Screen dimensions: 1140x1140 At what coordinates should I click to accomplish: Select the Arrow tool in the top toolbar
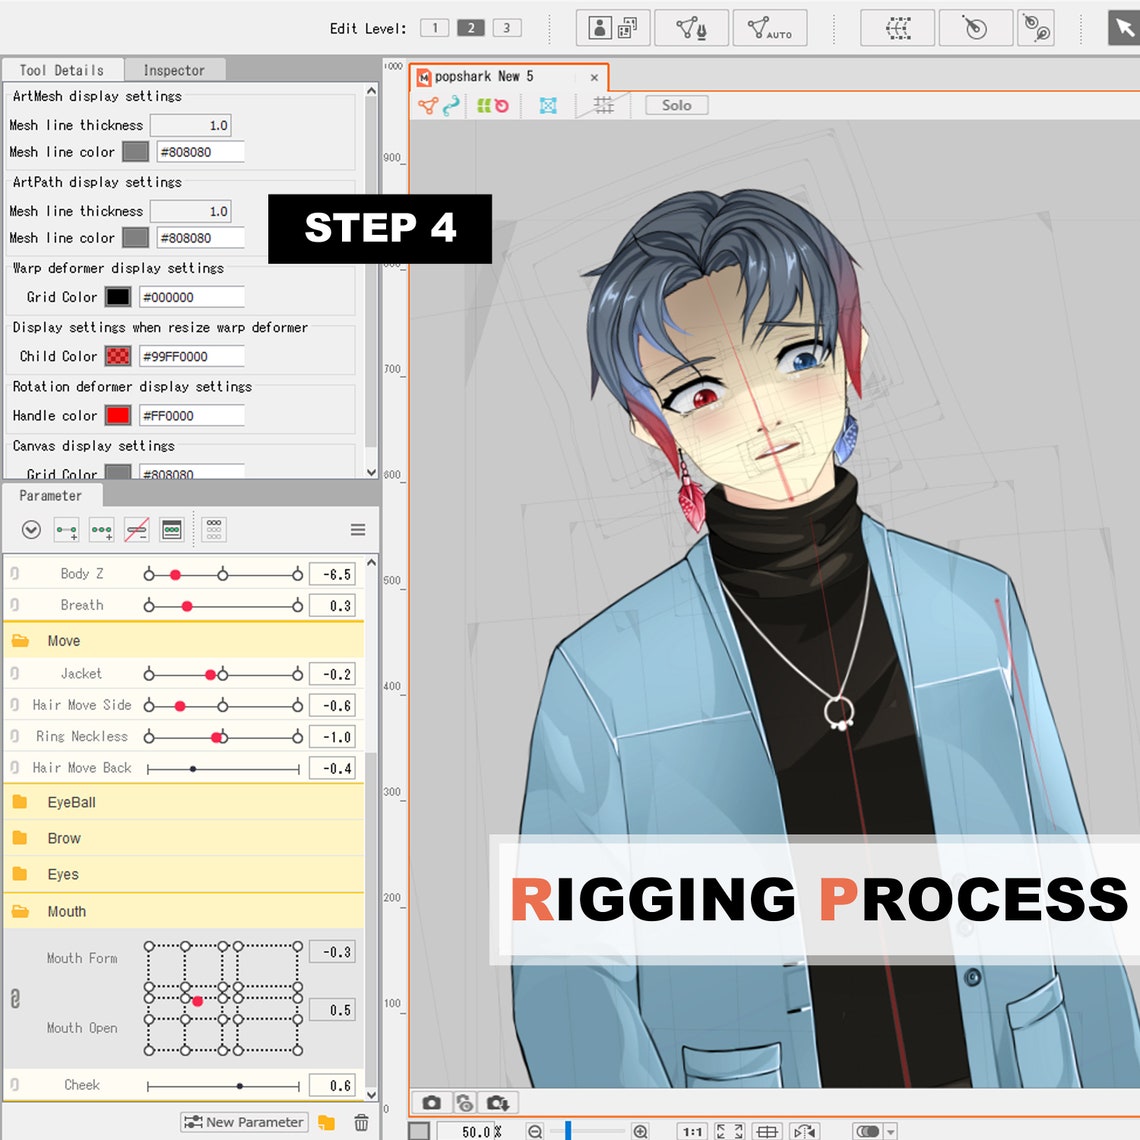[x=1122, y=28]
